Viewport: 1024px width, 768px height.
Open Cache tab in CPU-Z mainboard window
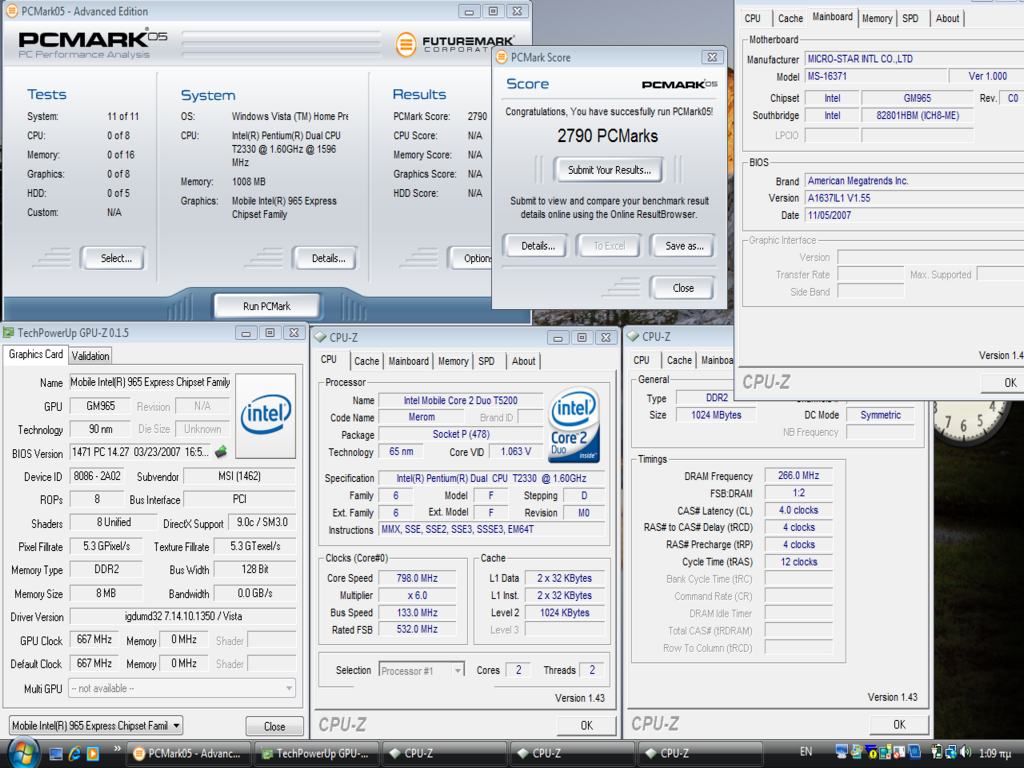pyautogui.click(x=790, y=18)
